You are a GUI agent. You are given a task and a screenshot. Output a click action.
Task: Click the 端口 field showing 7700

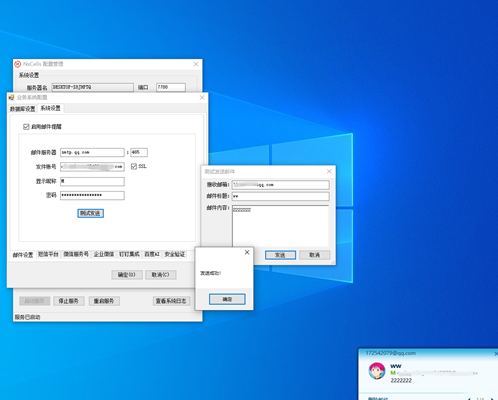[171, 87]
